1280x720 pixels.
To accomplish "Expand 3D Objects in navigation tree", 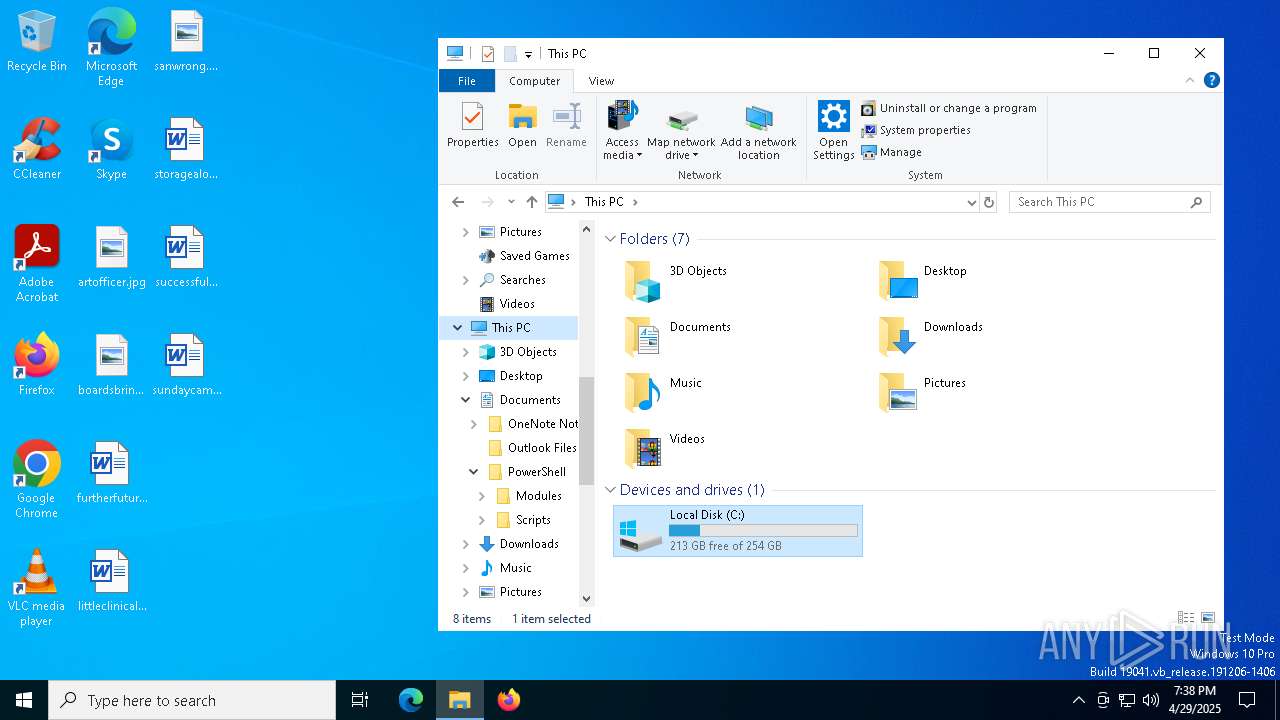I will 466,352.
